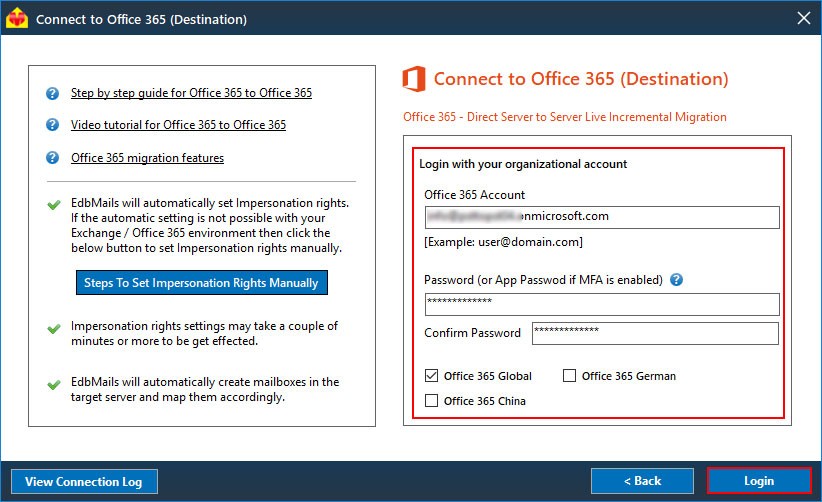
Task: Click the password help question mark icon
Action: [677, 280]
